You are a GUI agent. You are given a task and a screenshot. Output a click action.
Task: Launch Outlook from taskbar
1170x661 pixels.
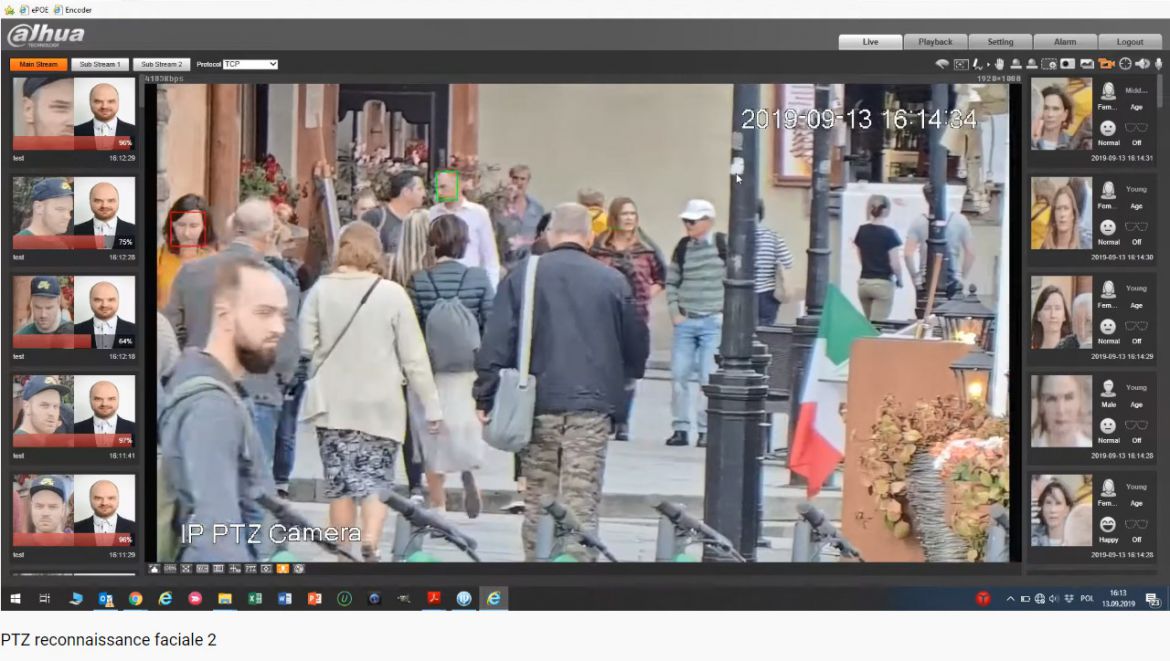[x=105, y=598]
